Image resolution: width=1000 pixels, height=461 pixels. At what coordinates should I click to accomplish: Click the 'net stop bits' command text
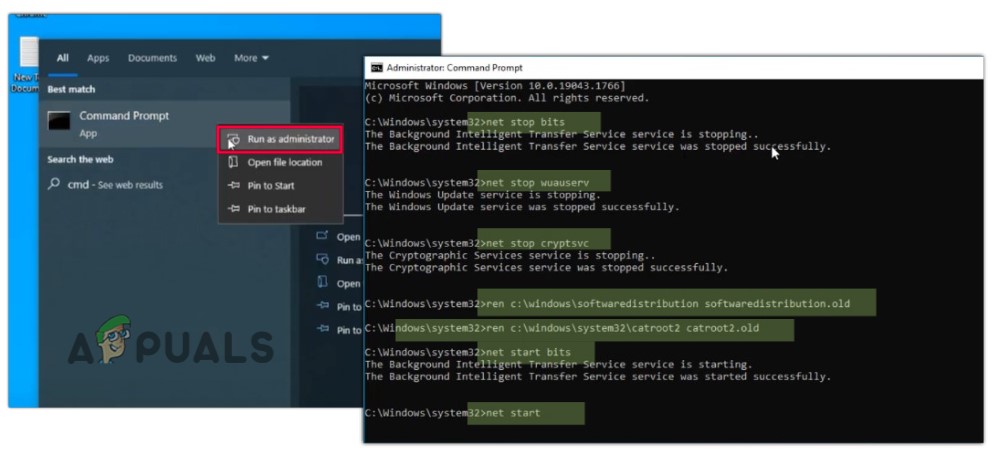tap(526, 122)
